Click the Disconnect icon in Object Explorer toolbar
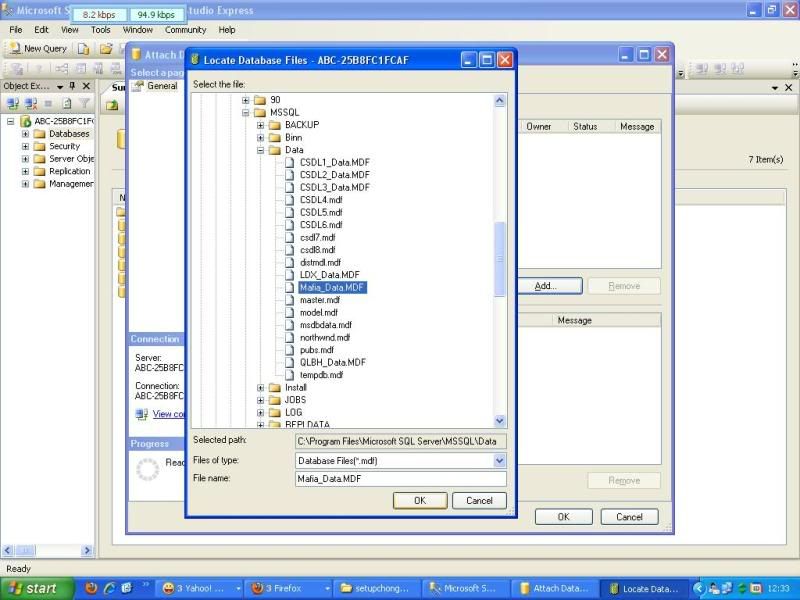Screen dimensions: 800x600 click(31, 104)
